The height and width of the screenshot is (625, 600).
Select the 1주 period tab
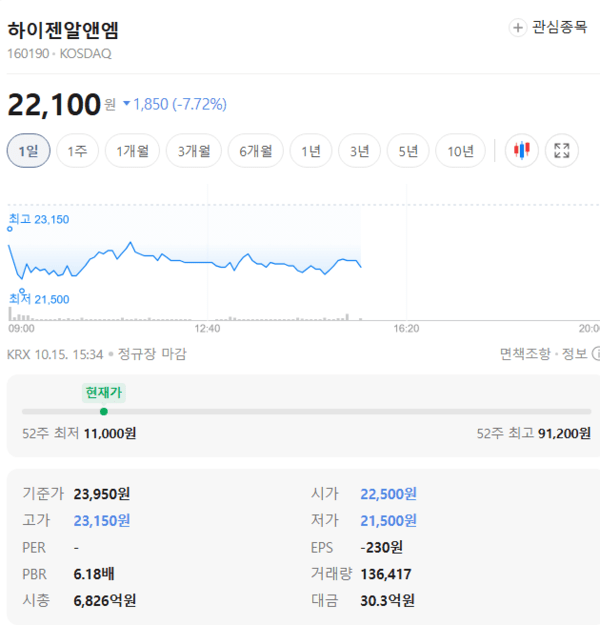pyautogui.click(x=77, y=151)
